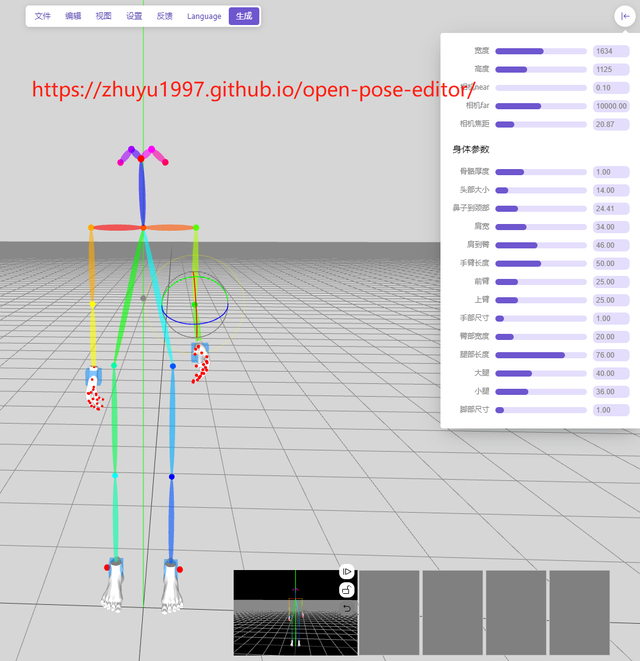Adjust the 脚部尺寸 slider
The image size is (640, 661).
coord(541,410)
